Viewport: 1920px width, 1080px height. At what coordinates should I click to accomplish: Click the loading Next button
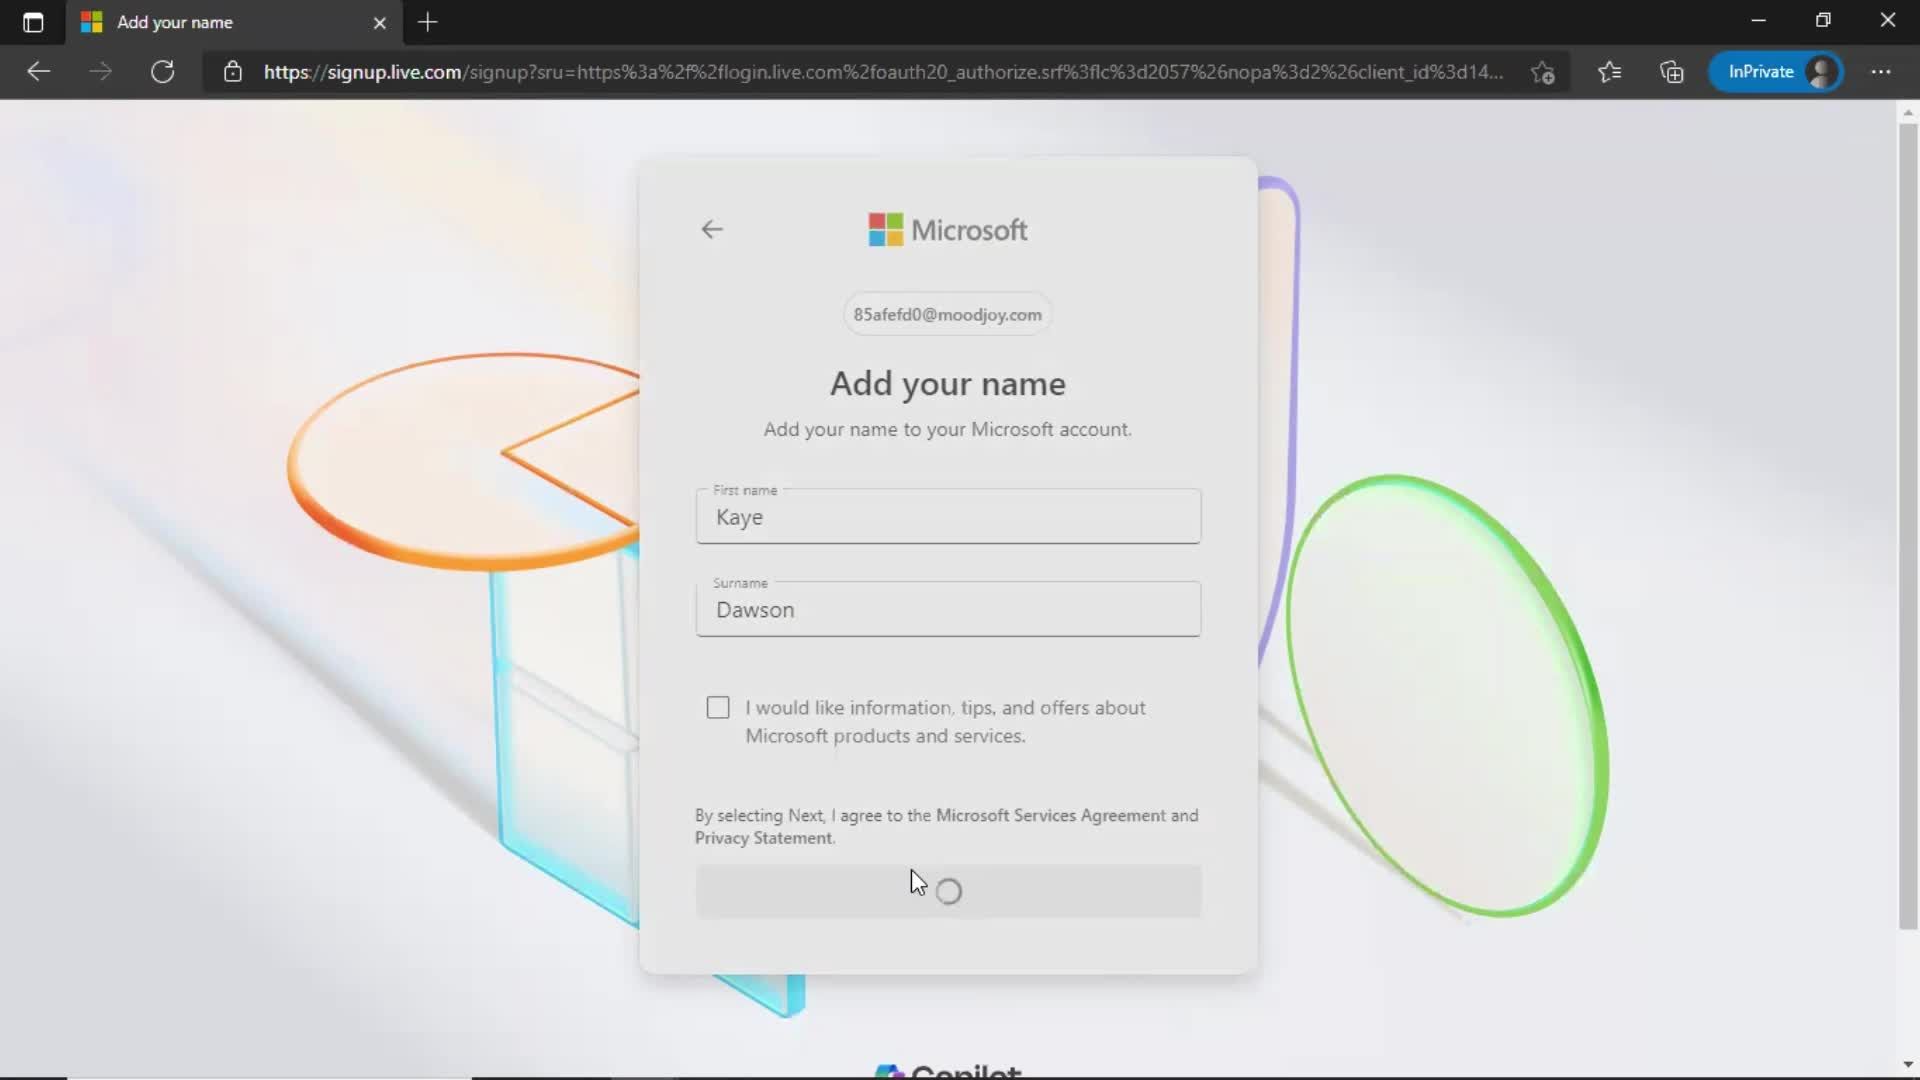click(948, 891)
